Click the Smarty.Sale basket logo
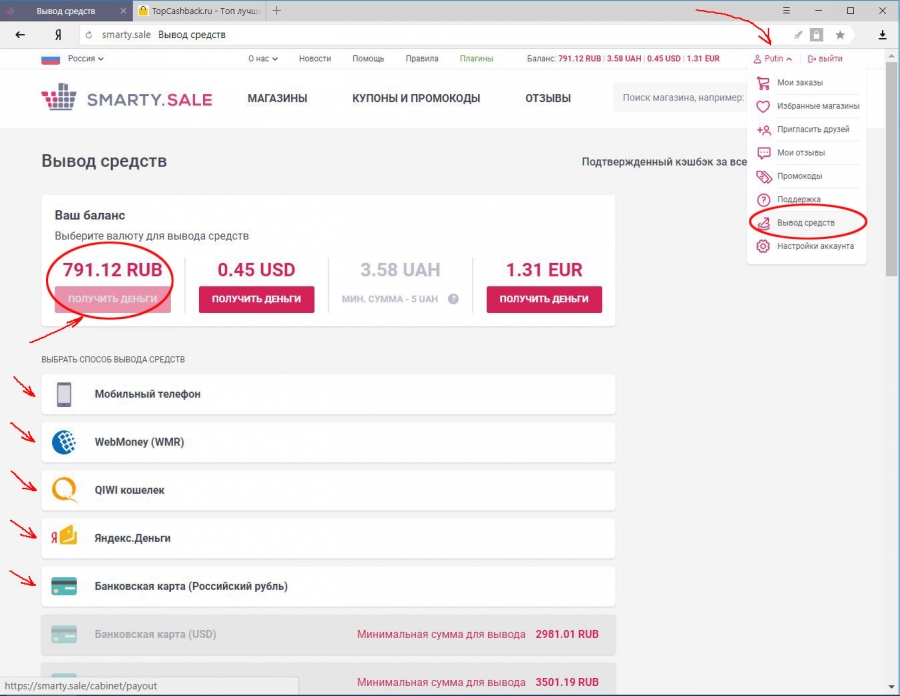Image resolution: width=900 pixels, height=696 pixels. click(59, 97)
